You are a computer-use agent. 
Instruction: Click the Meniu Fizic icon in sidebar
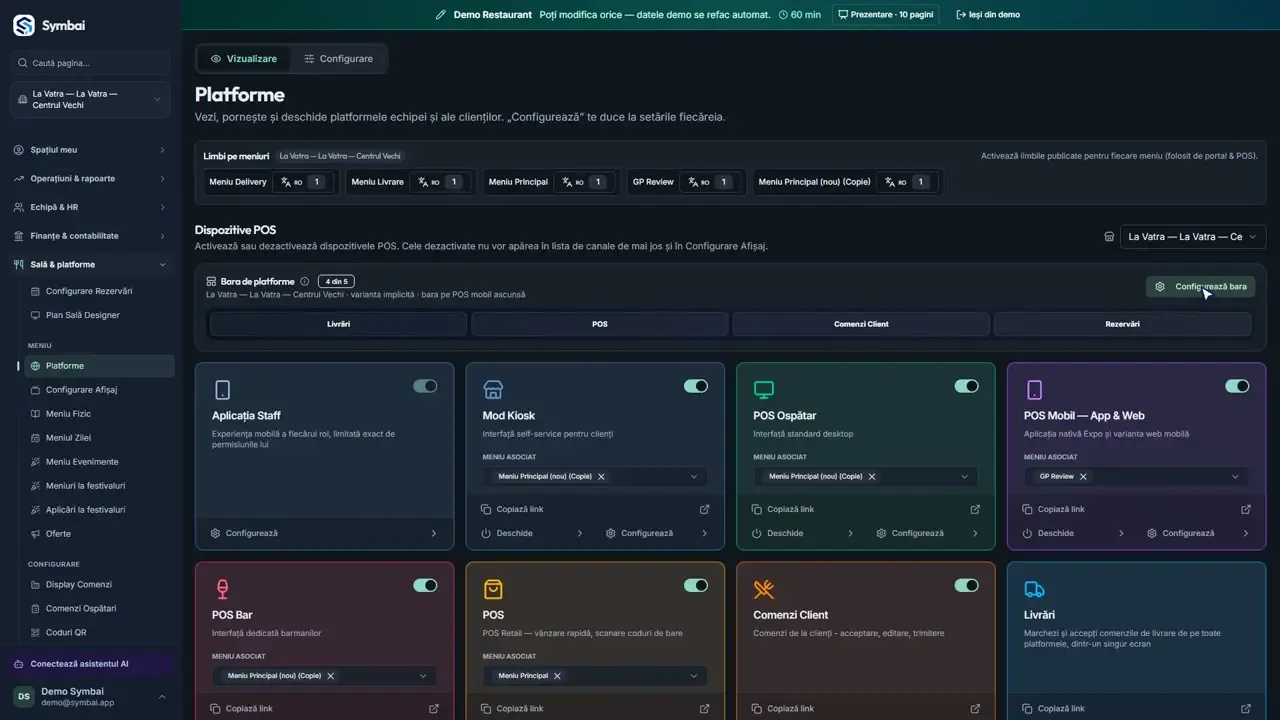point(35,414)
